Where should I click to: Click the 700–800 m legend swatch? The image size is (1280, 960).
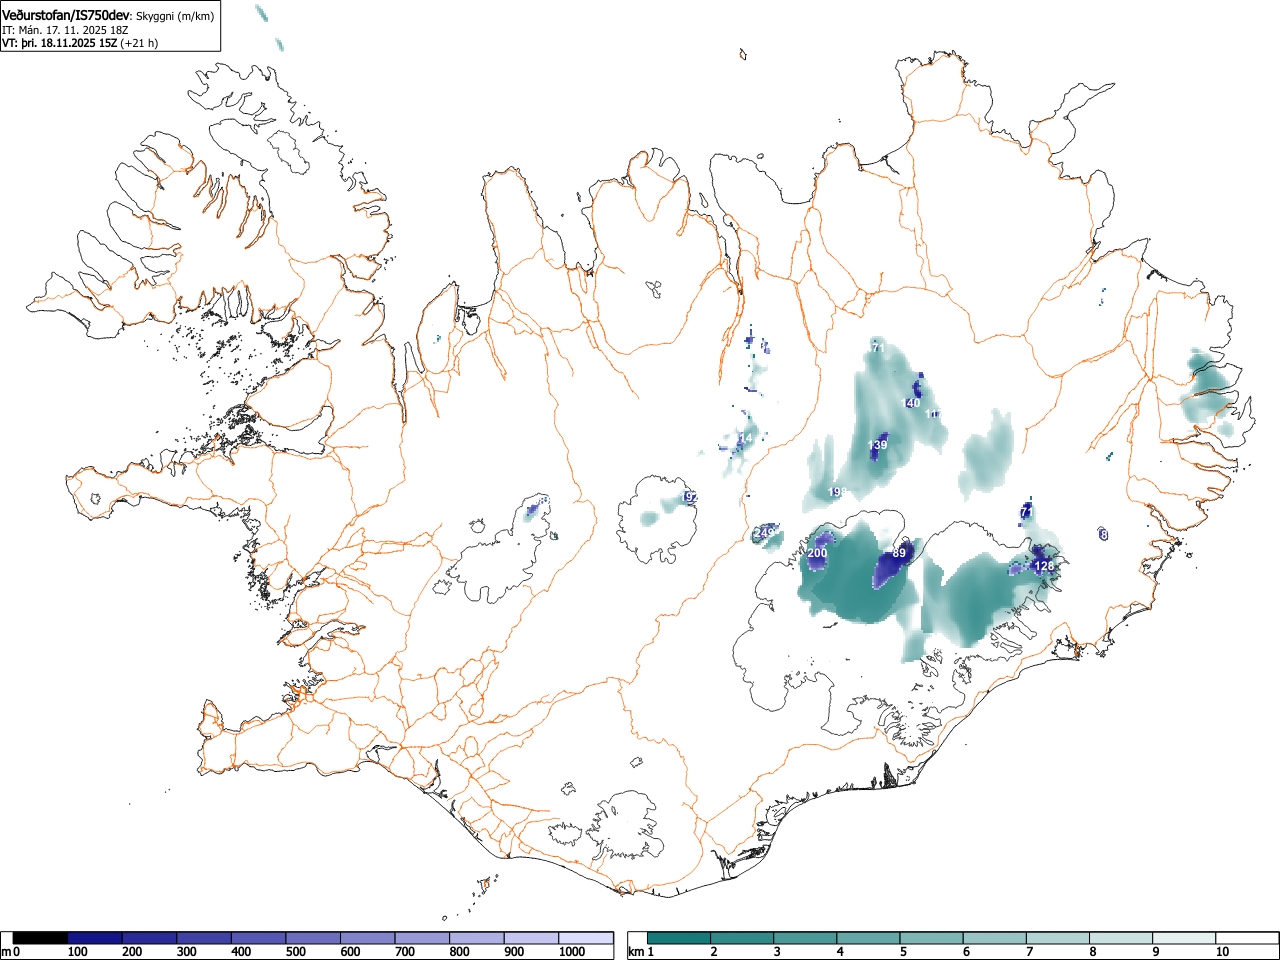click(x=422, y=938)
